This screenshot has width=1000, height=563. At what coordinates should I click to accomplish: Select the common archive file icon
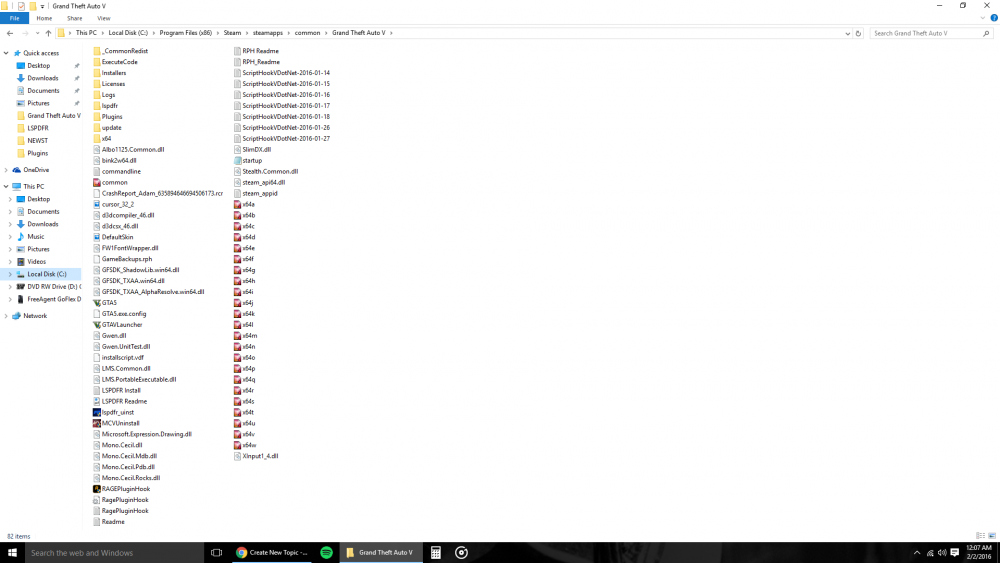[97, 182]
